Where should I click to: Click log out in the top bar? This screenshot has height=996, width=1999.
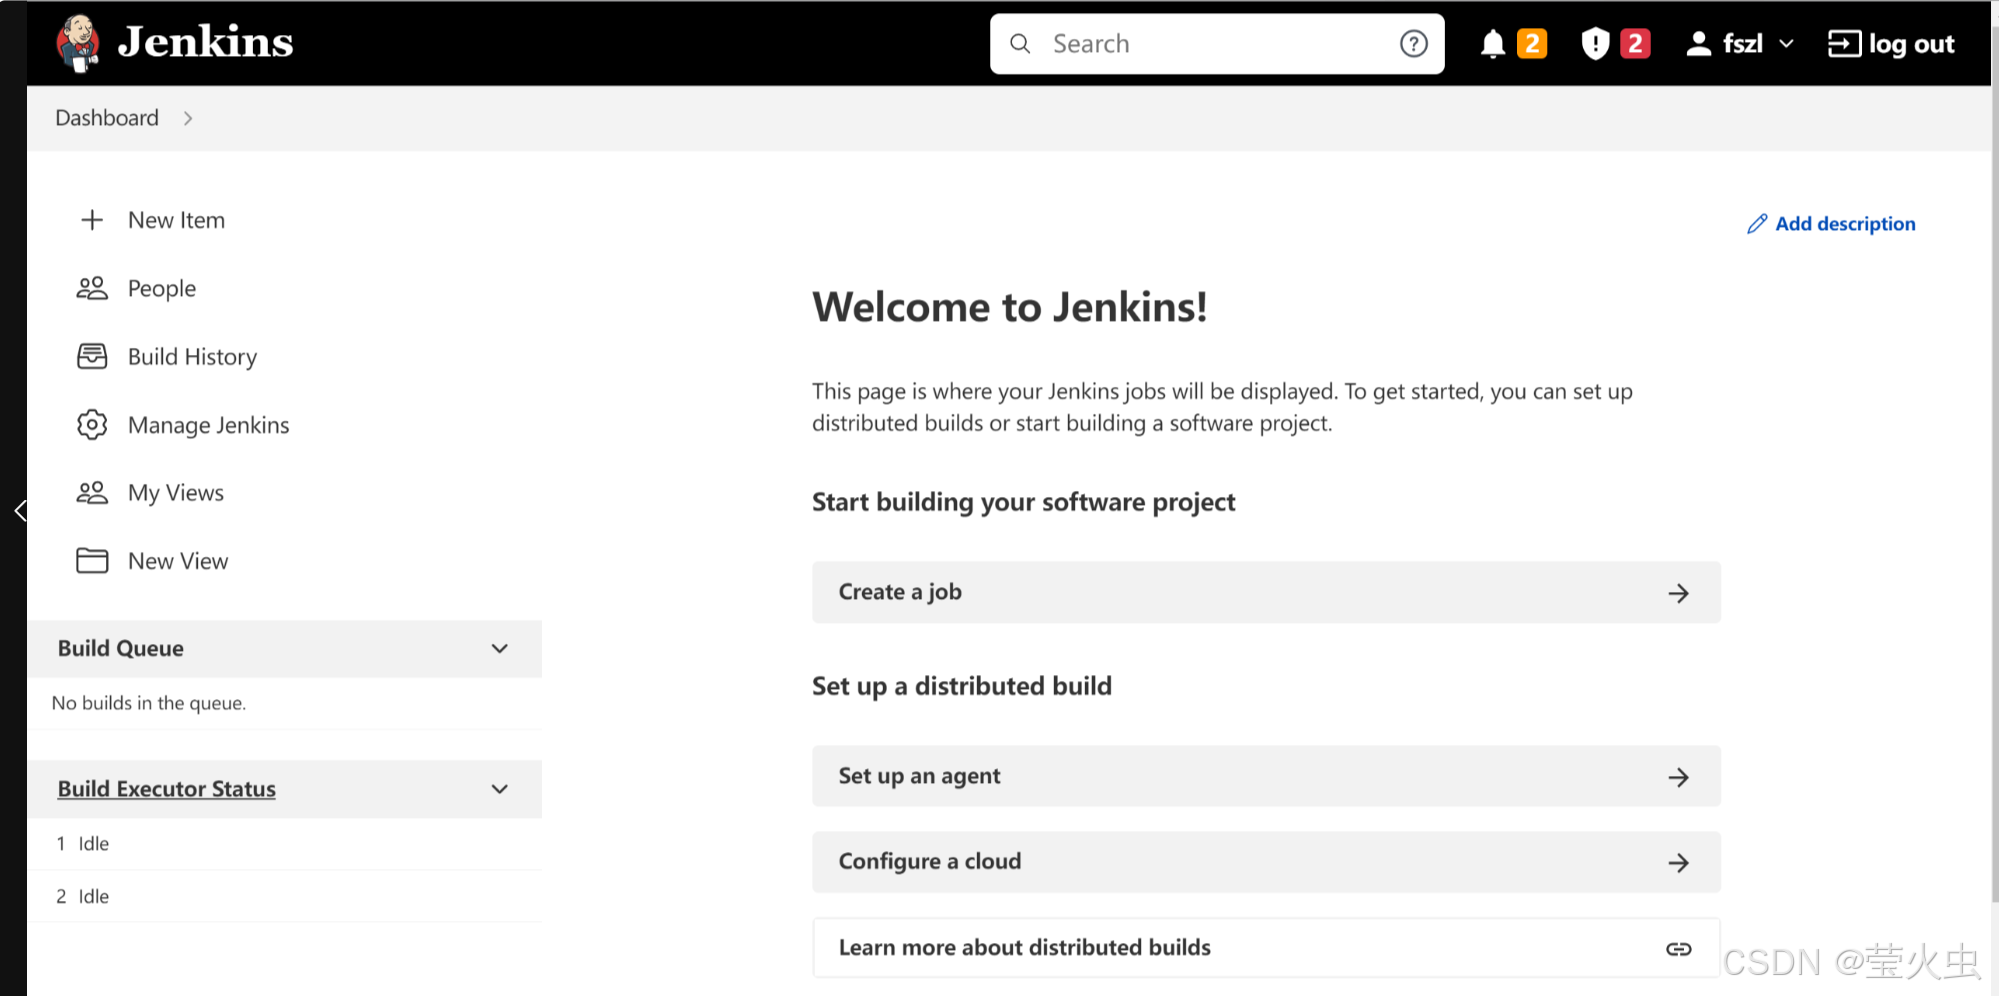pos(1911,43)
